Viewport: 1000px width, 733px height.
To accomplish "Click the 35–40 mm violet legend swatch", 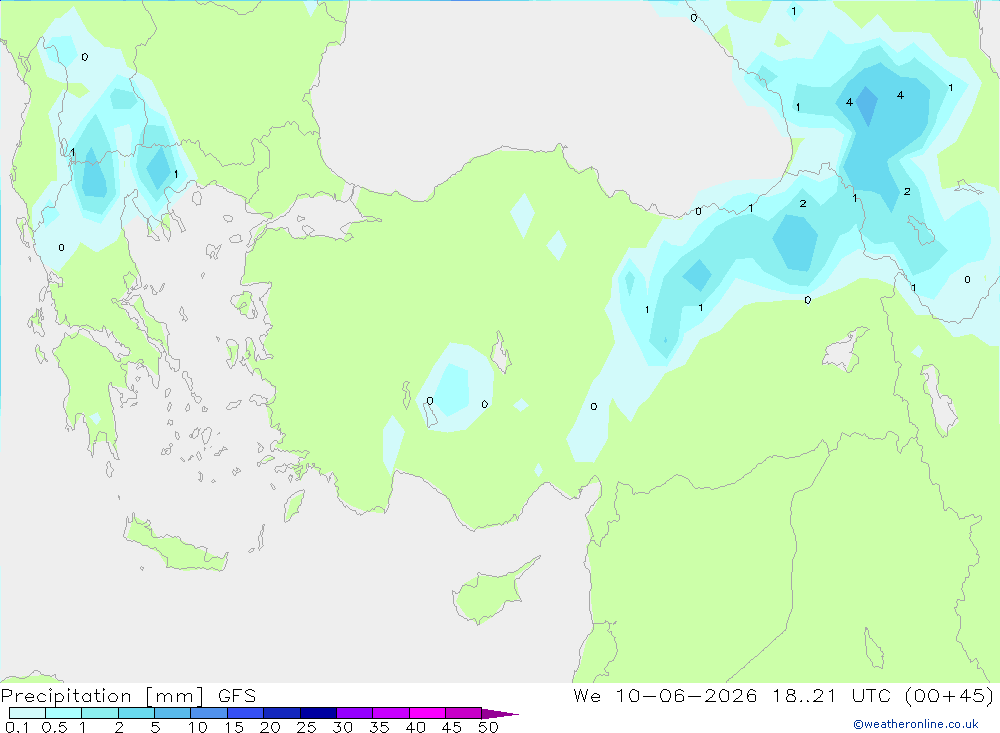I will [x=391, y=713].
